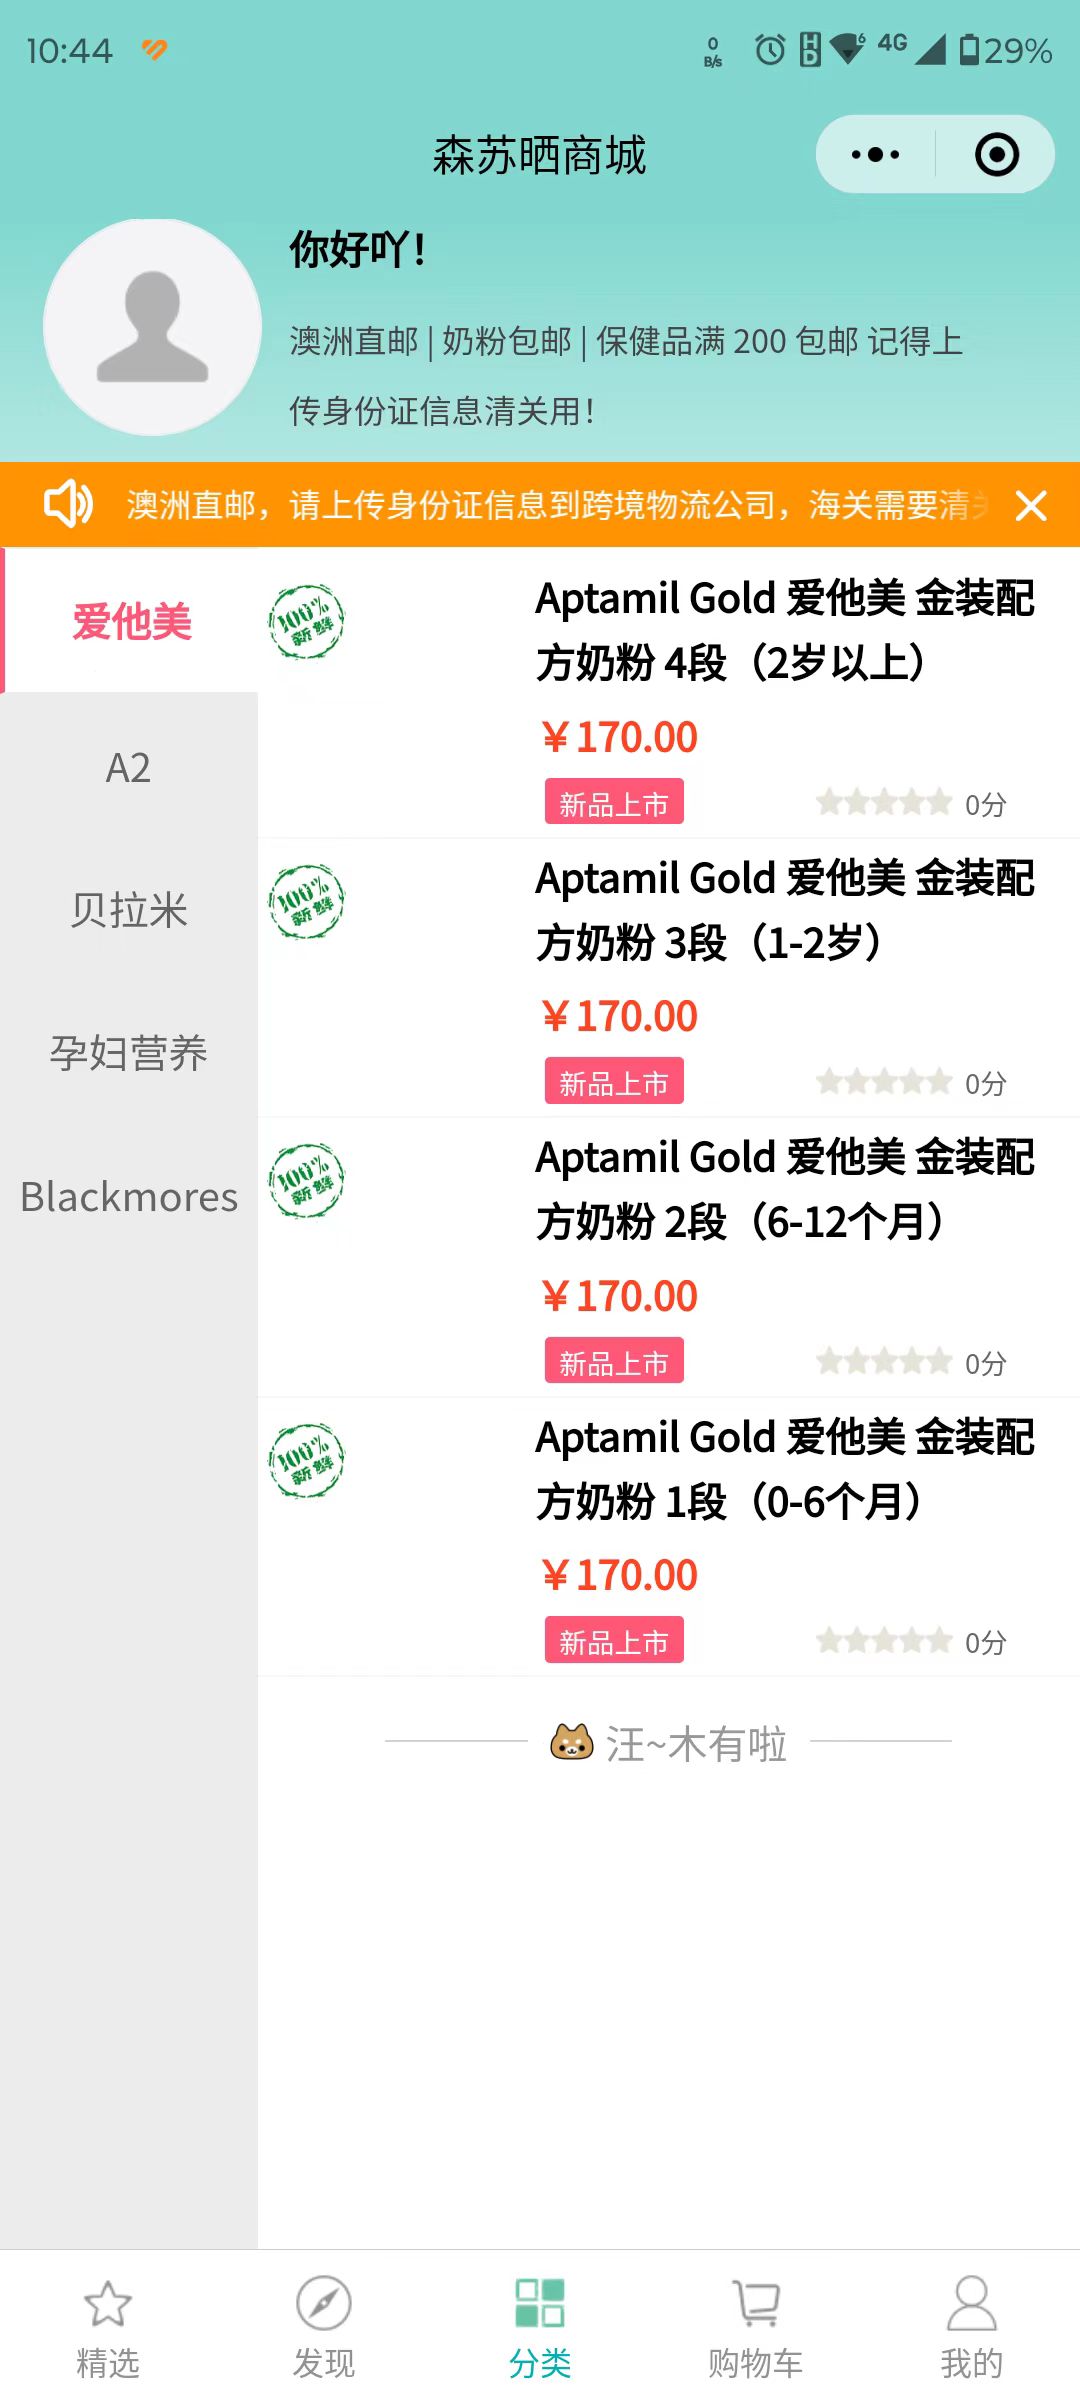Image resolution: width=1080 pixels, height=2400 pixels.
Task: Switch to the 孕妇营养 category
Action: click(129, 1053)
